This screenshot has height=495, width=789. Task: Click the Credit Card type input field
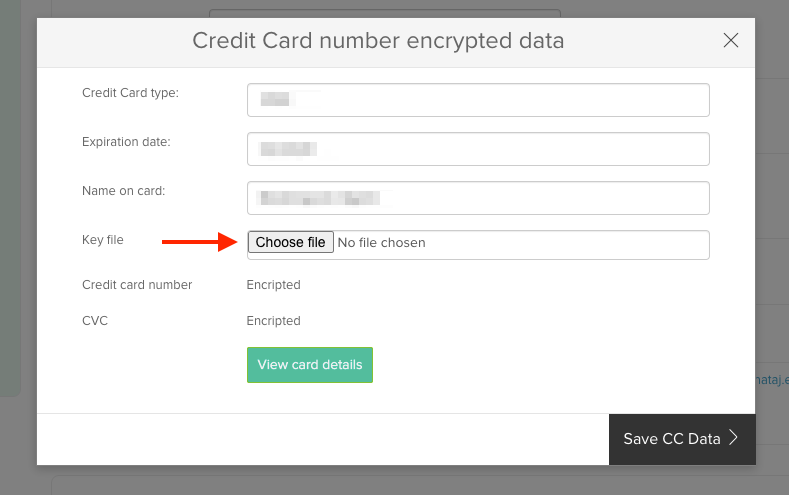pos(478,100)
